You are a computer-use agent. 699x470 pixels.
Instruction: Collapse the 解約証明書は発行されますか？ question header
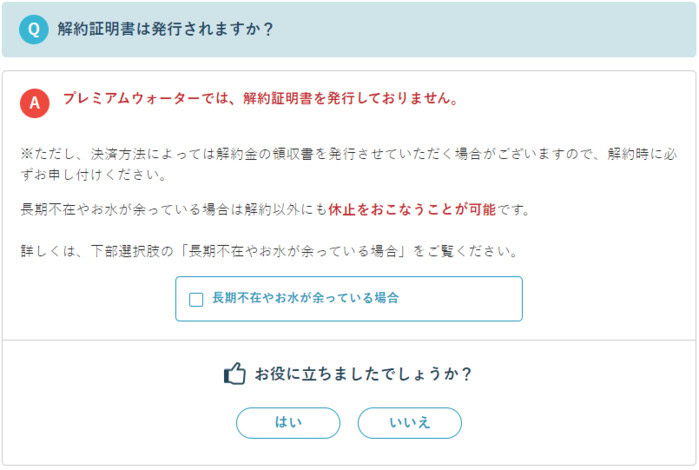click(350, 29)
